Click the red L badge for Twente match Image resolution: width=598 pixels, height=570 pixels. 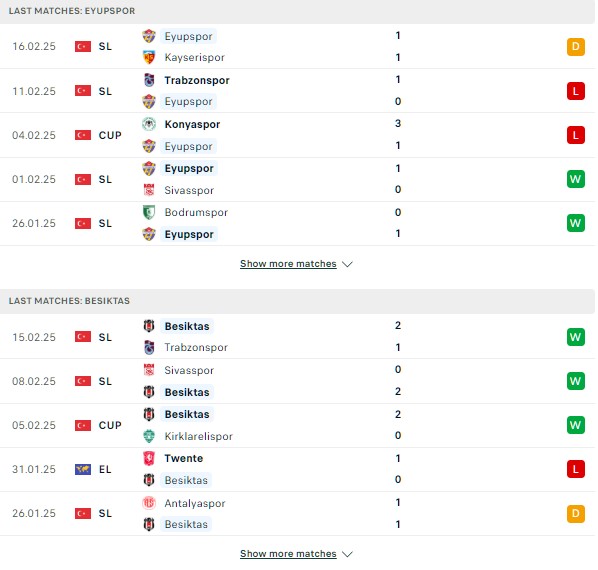point(575,469)
